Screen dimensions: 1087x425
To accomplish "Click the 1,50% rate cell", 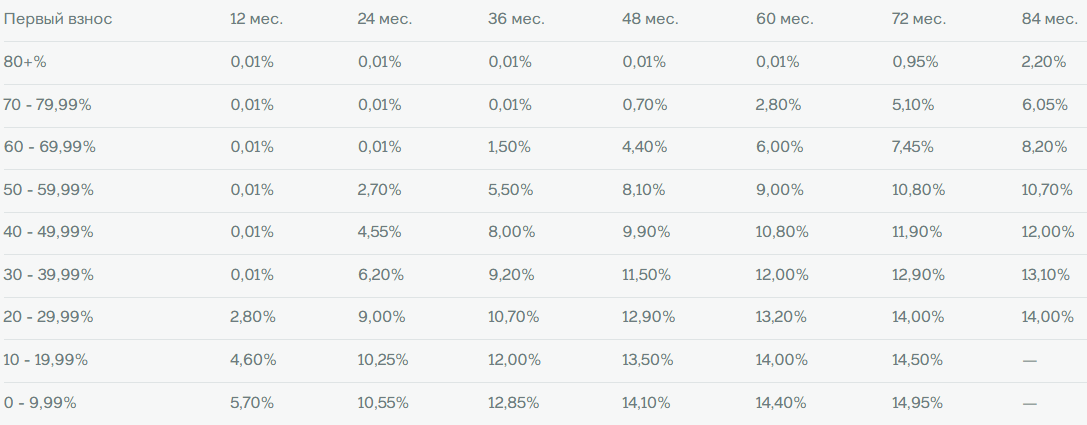I will 509,147.
